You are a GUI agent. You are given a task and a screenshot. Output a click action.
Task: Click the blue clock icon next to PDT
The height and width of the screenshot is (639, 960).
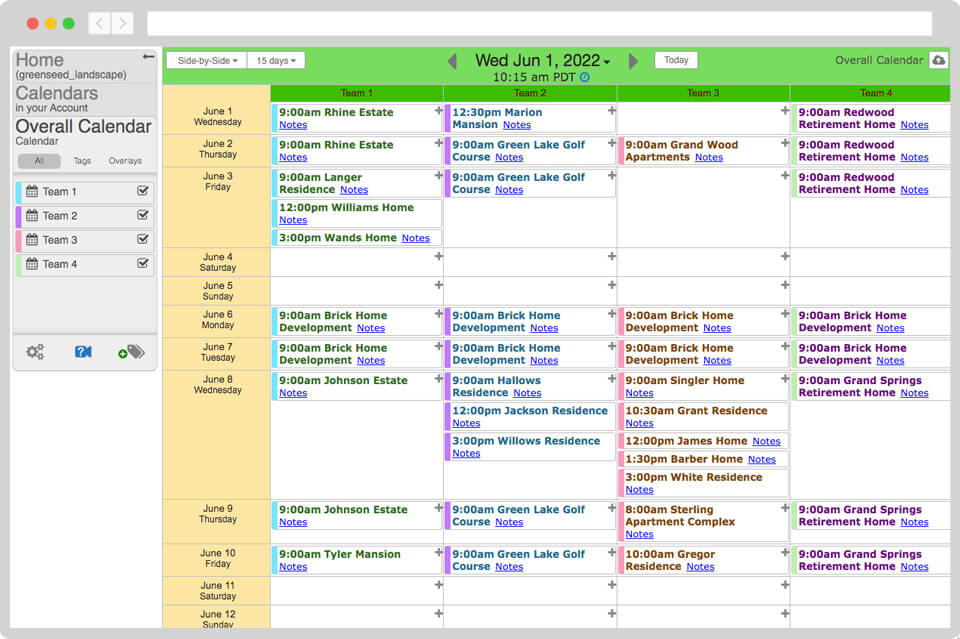click(x=585, y=77)
